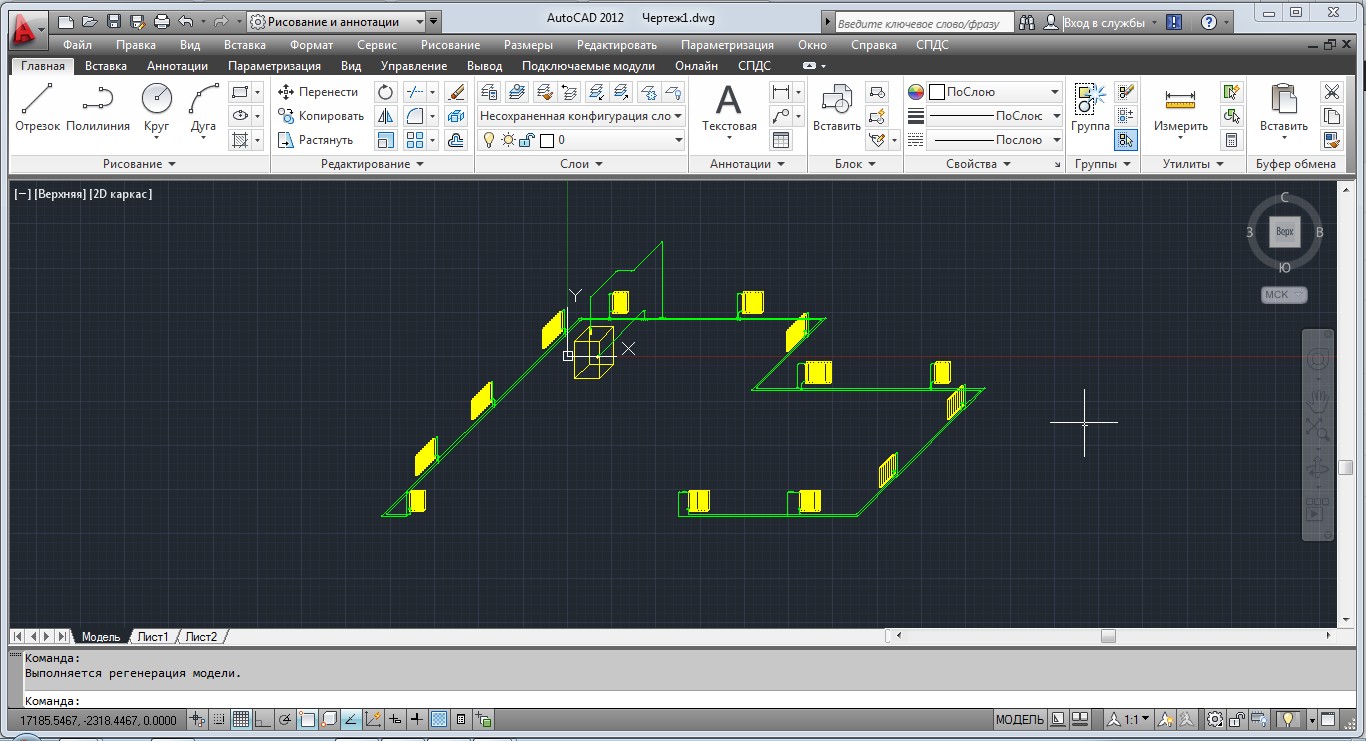Switch to the Лист1 layout tab
1366x741 pixels.
click(153, 637)
